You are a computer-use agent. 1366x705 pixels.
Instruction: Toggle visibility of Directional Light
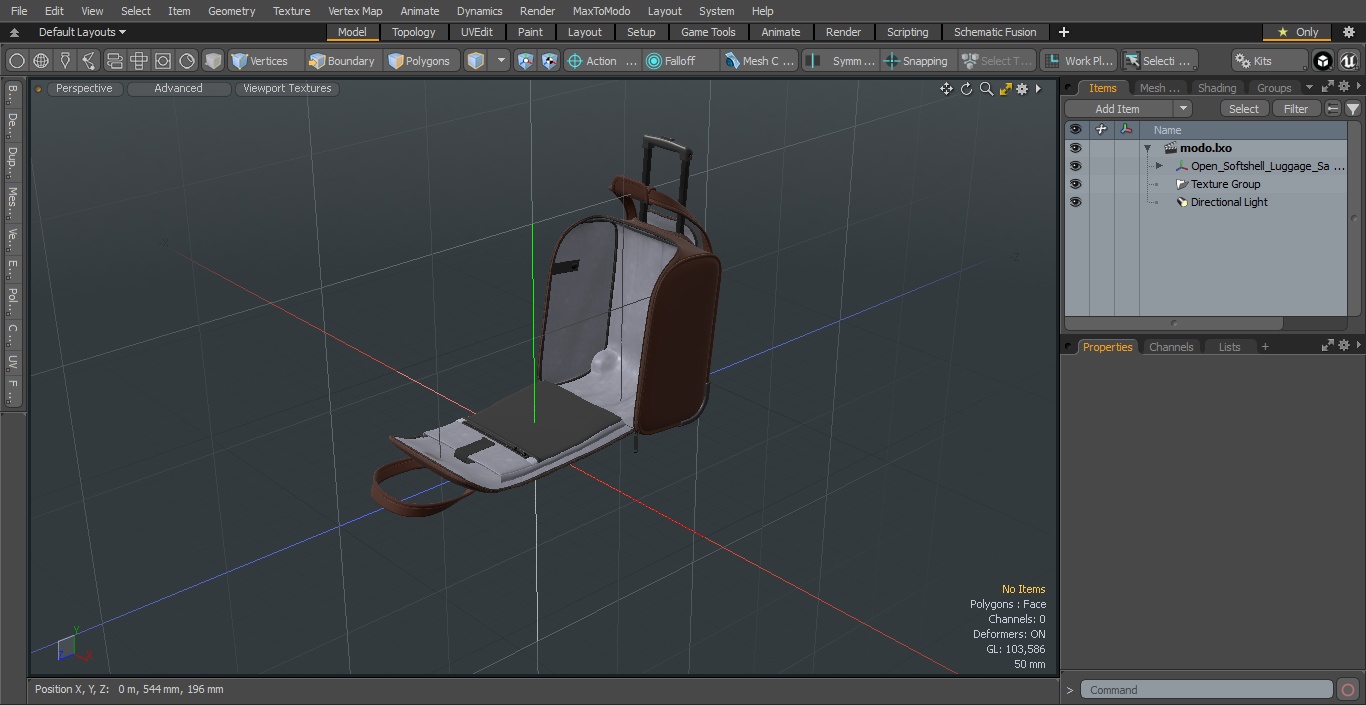1075,202
